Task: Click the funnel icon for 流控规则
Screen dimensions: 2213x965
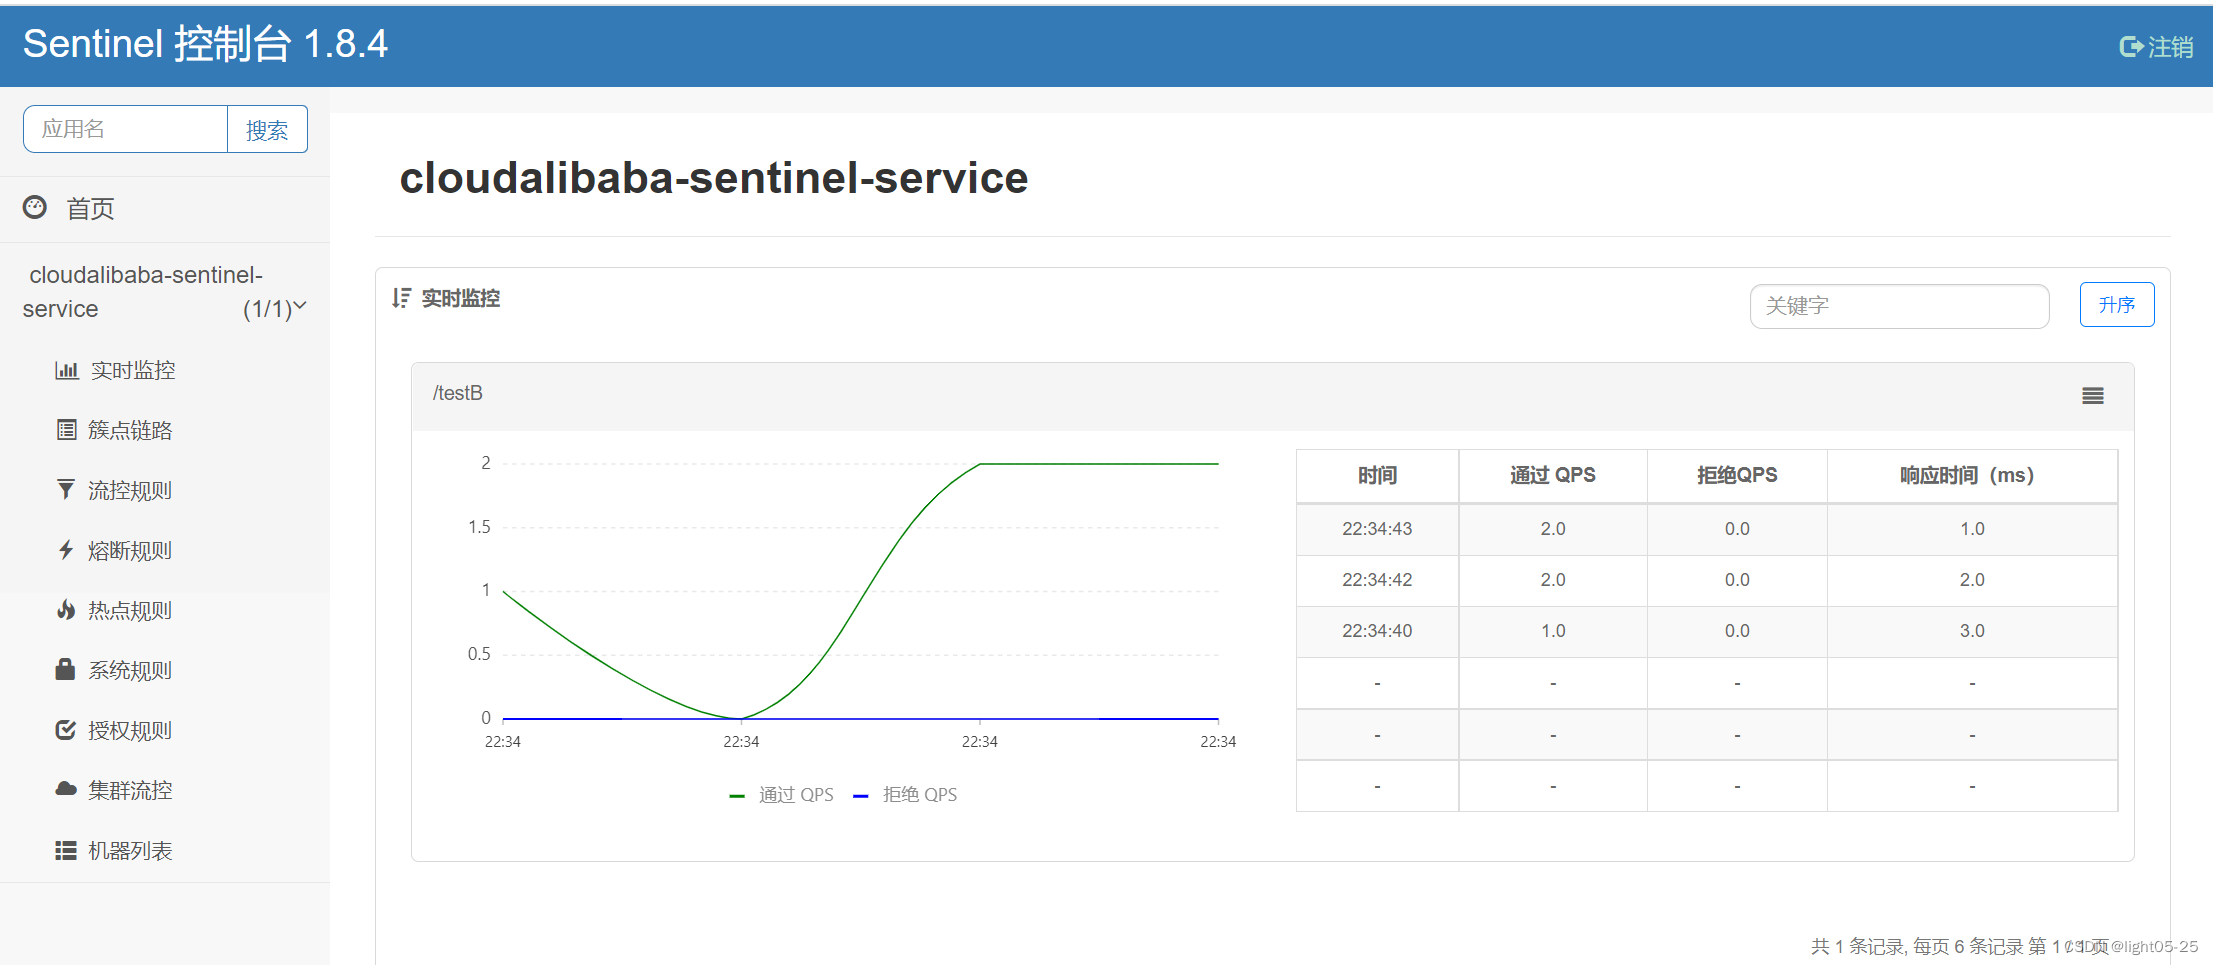Action: (66, 490)
